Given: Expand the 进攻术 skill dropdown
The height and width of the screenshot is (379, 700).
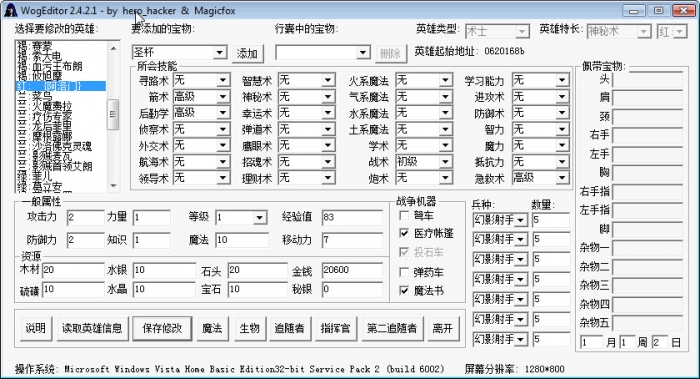Looking at the screenshot, I should coord(562,97).
